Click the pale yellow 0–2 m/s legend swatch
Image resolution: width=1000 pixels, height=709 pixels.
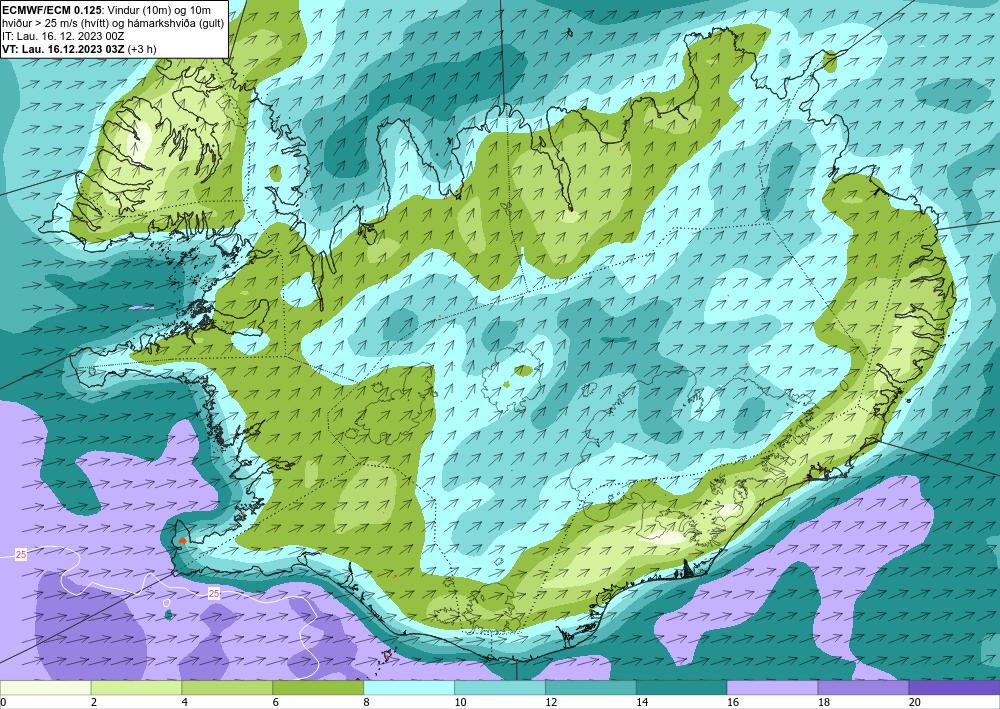coord(45,688)
